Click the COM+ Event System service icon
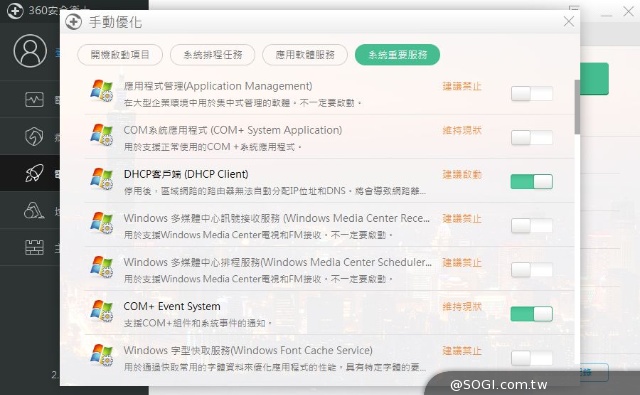This screenshot has height=395, width=640. (101, 311)
